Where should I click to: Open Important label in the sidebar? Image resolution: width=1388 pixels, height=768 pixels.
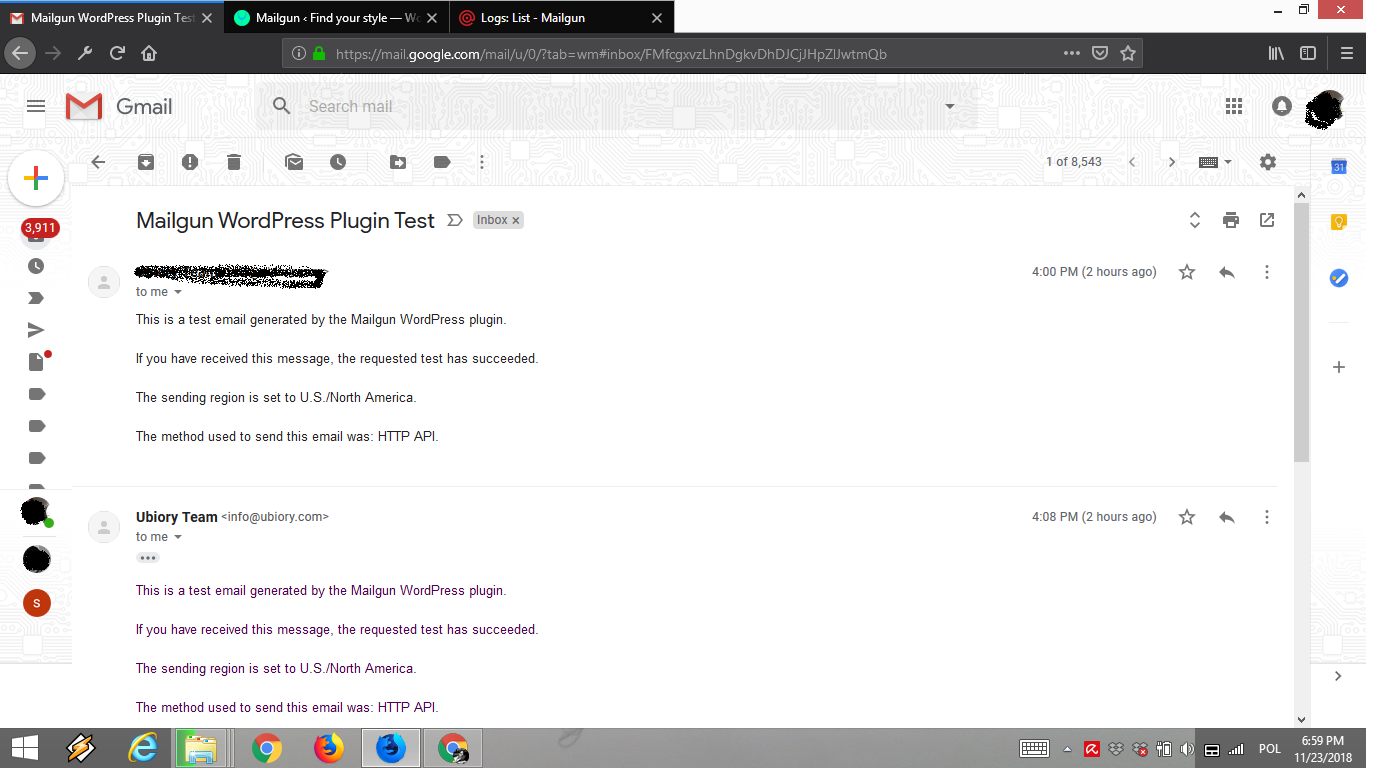pos(36,298)
